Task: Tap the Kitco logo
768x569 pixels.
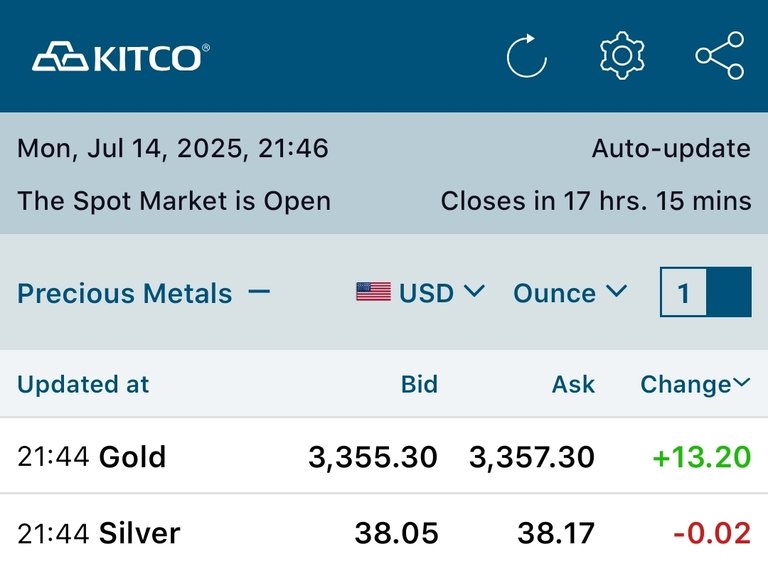Action: [x=121, y=57]
